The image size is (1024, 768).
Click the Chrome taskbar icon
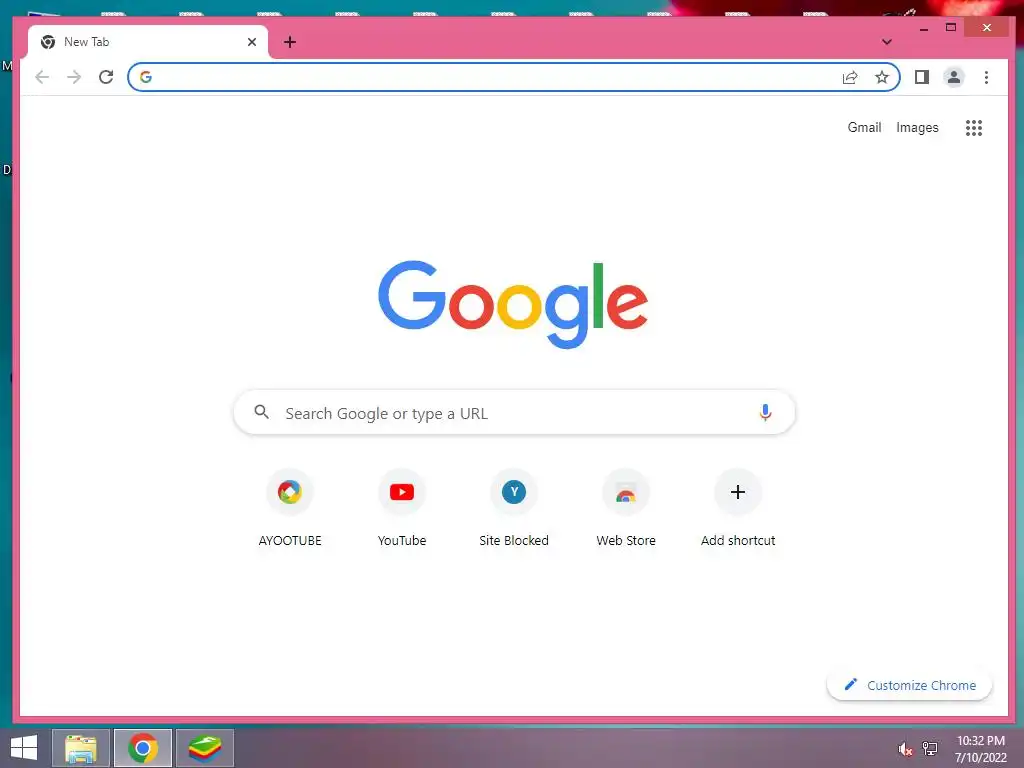tap(143, 748)
